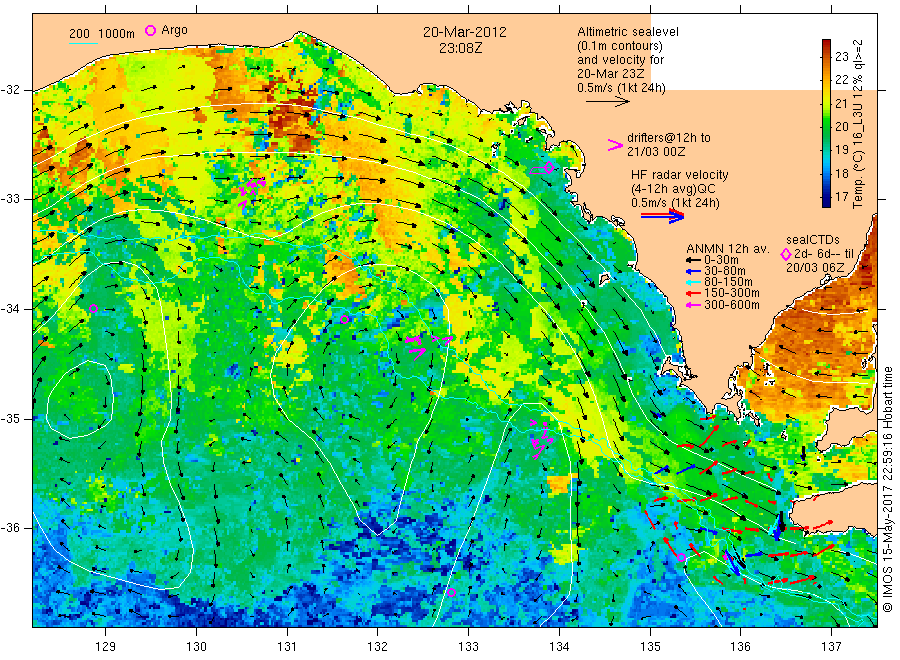This screenshot has width=900, height=660.
Task: Click the black altimetric velocity scale arrow
Action: pyautogui.click(x=607, y=102)
